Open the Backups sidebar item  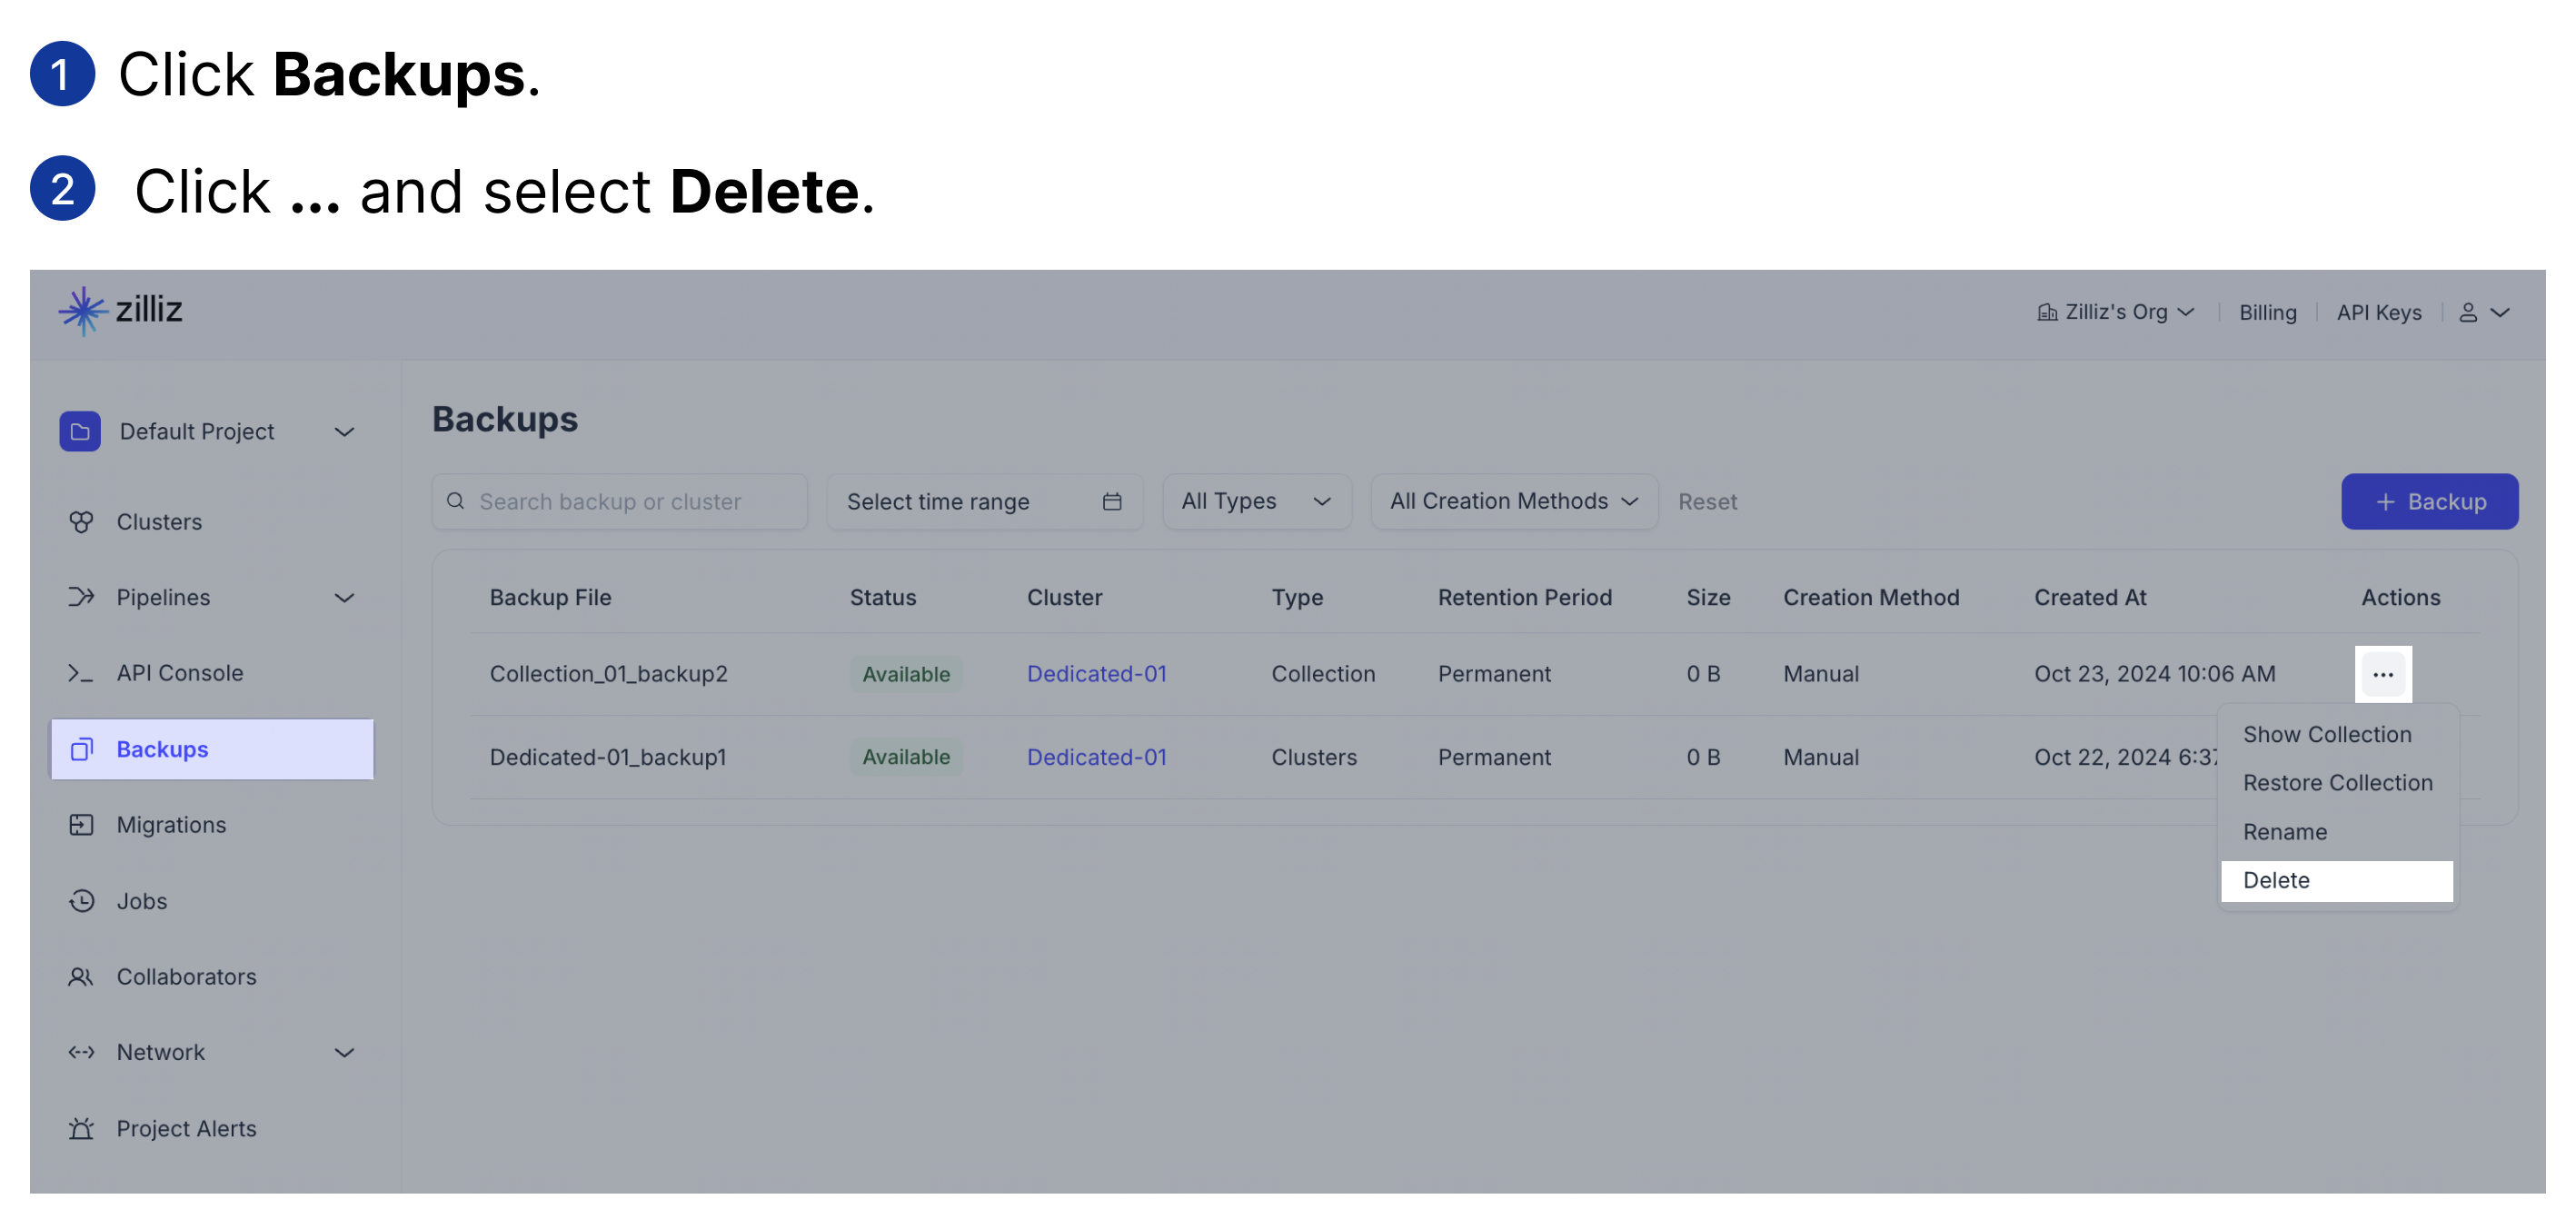(x=212, y=750)
